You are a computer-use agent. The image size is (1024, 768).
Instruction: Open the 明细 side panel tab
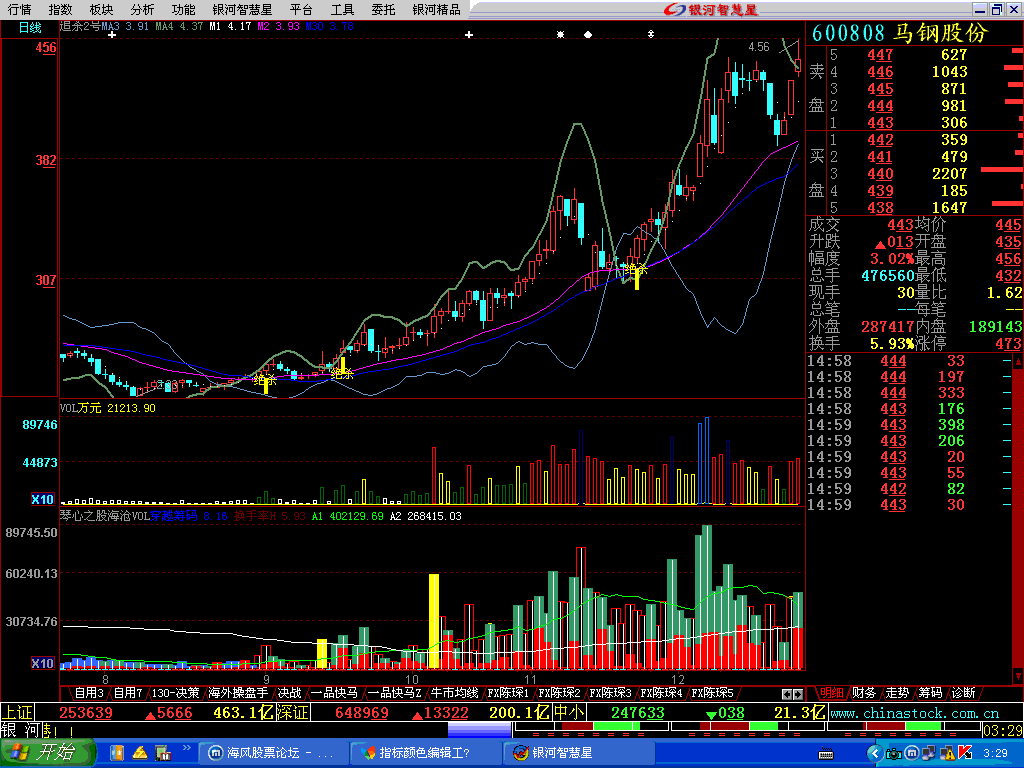(832, 693)
